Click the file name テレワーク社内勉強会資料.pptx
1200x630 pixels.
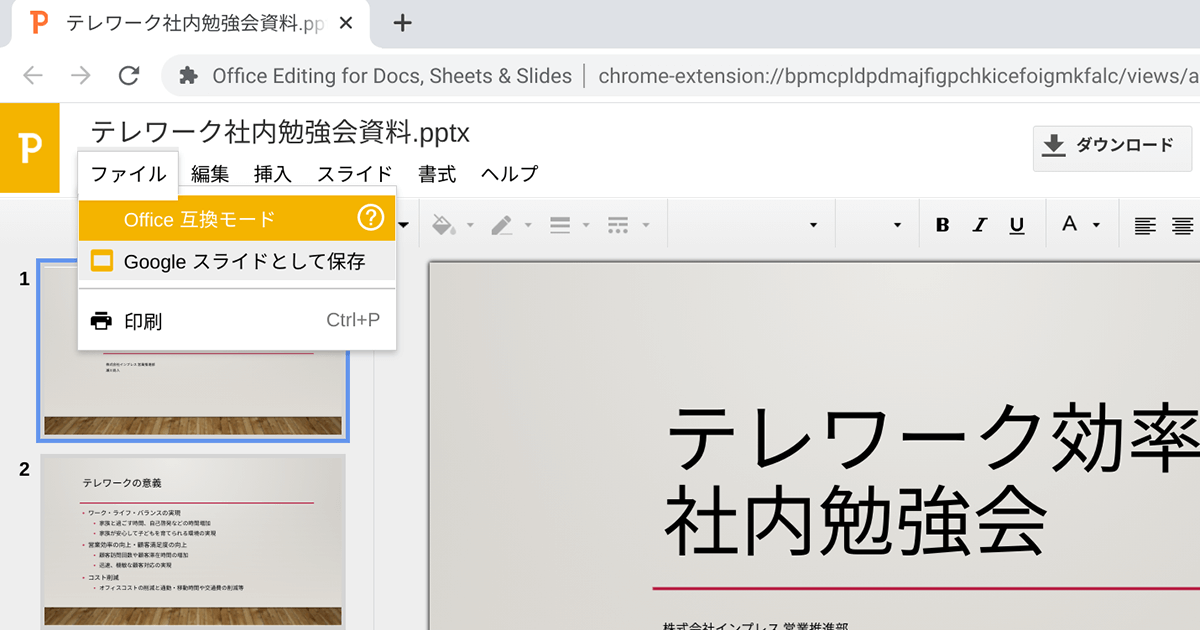click(x=280, y=132)
